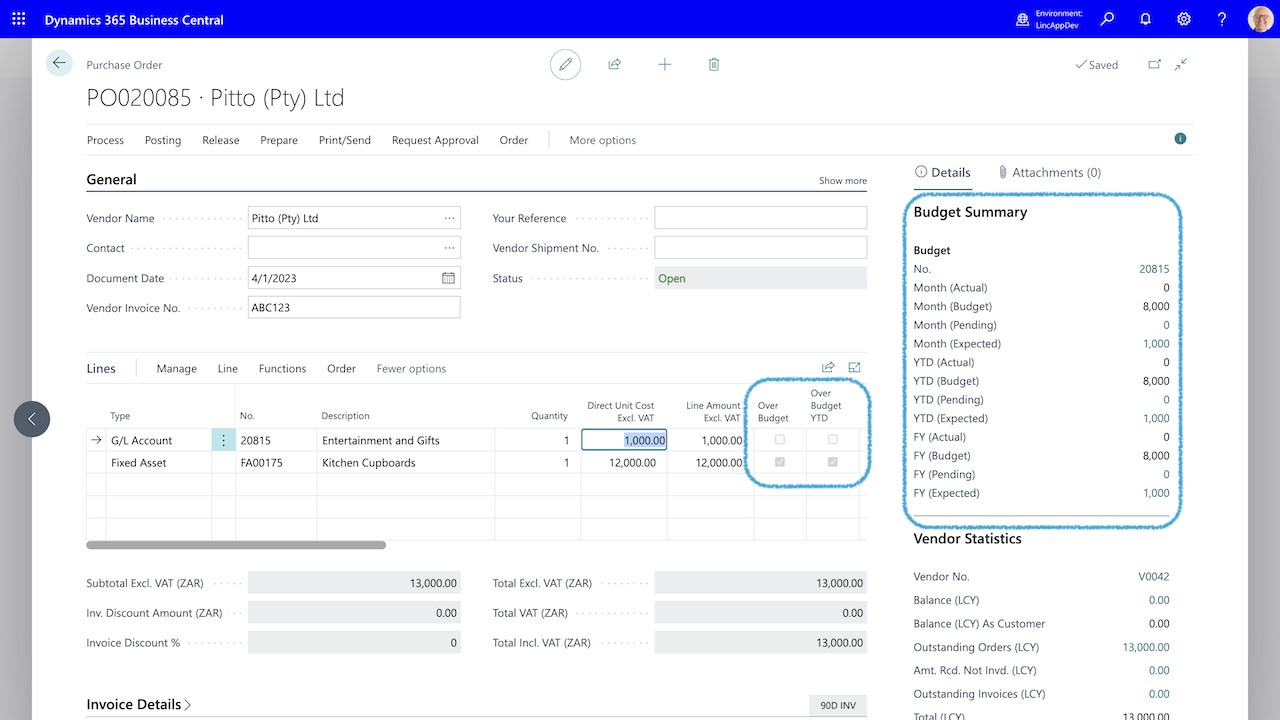The height and width of the screenshot is (720, 1280).
Task: Open row menu for G/L Account line
Action: click(223, 440)
